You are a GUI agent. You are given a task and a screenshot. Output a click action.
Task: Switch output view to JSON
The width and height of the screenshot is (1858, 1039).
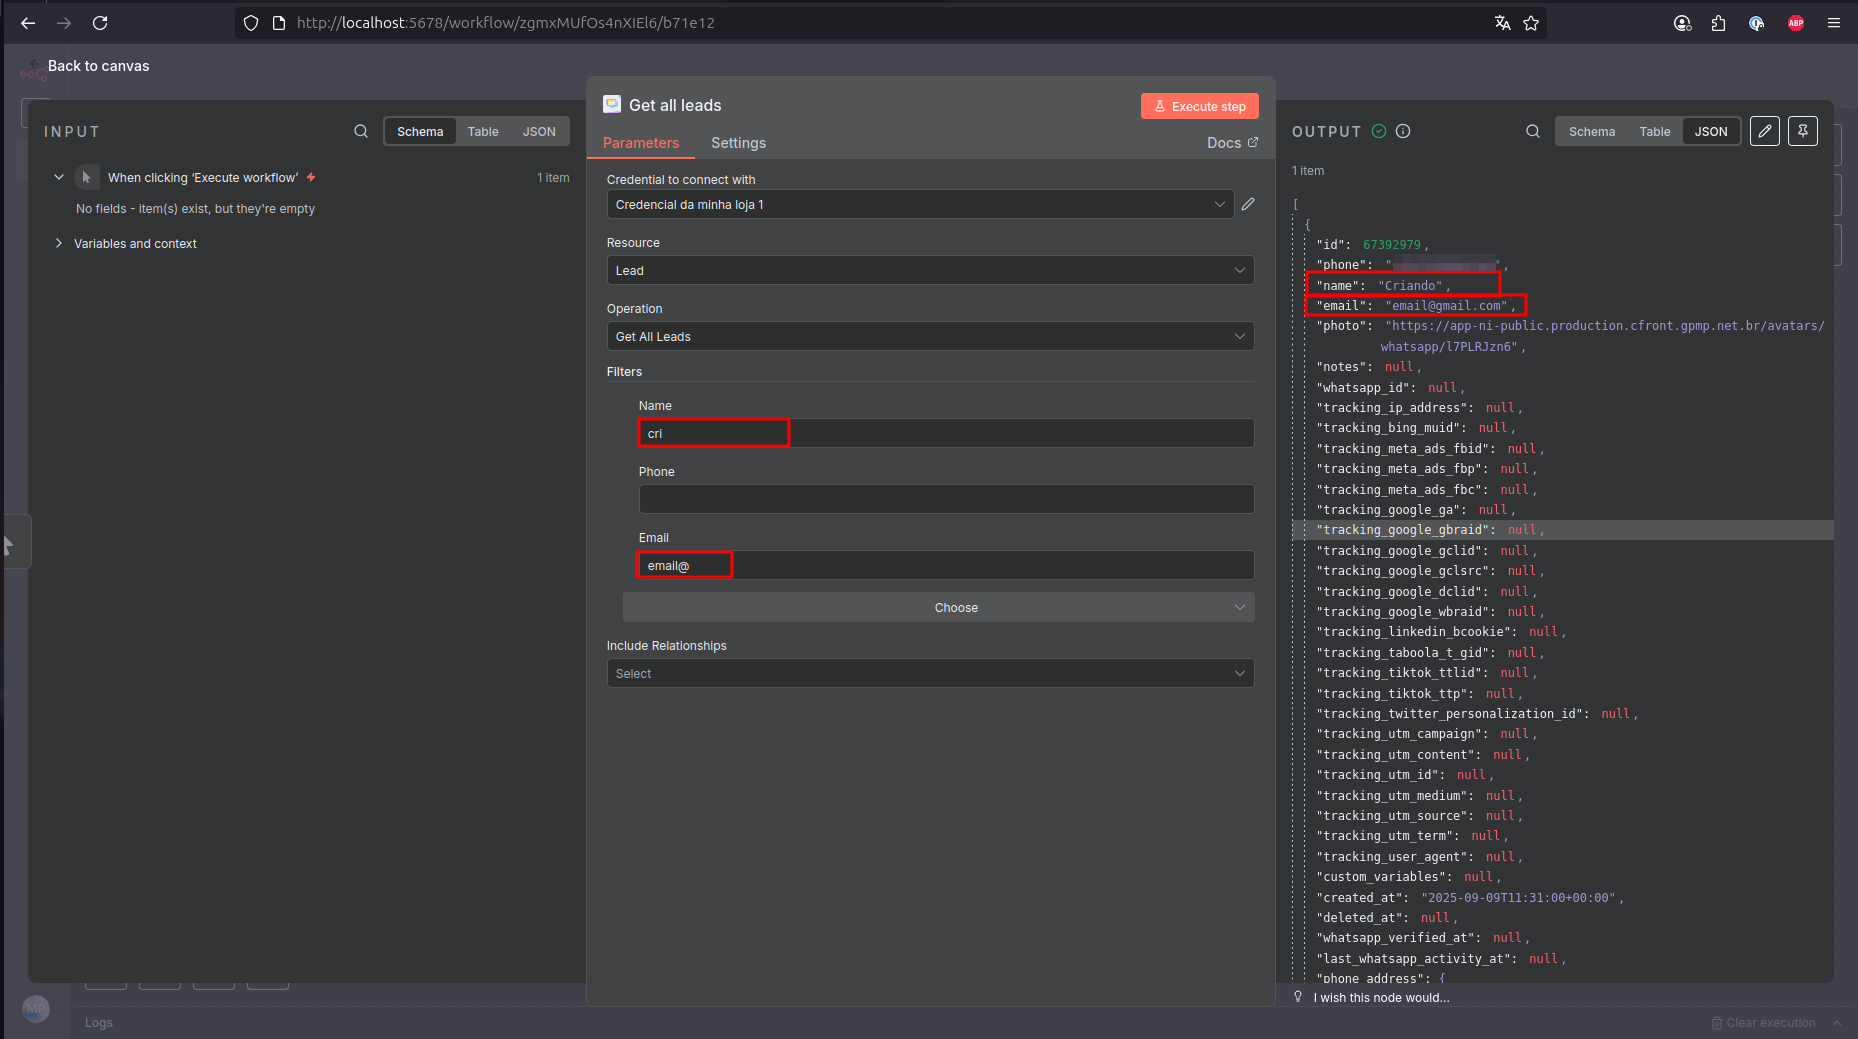(x=1711, y=132)
